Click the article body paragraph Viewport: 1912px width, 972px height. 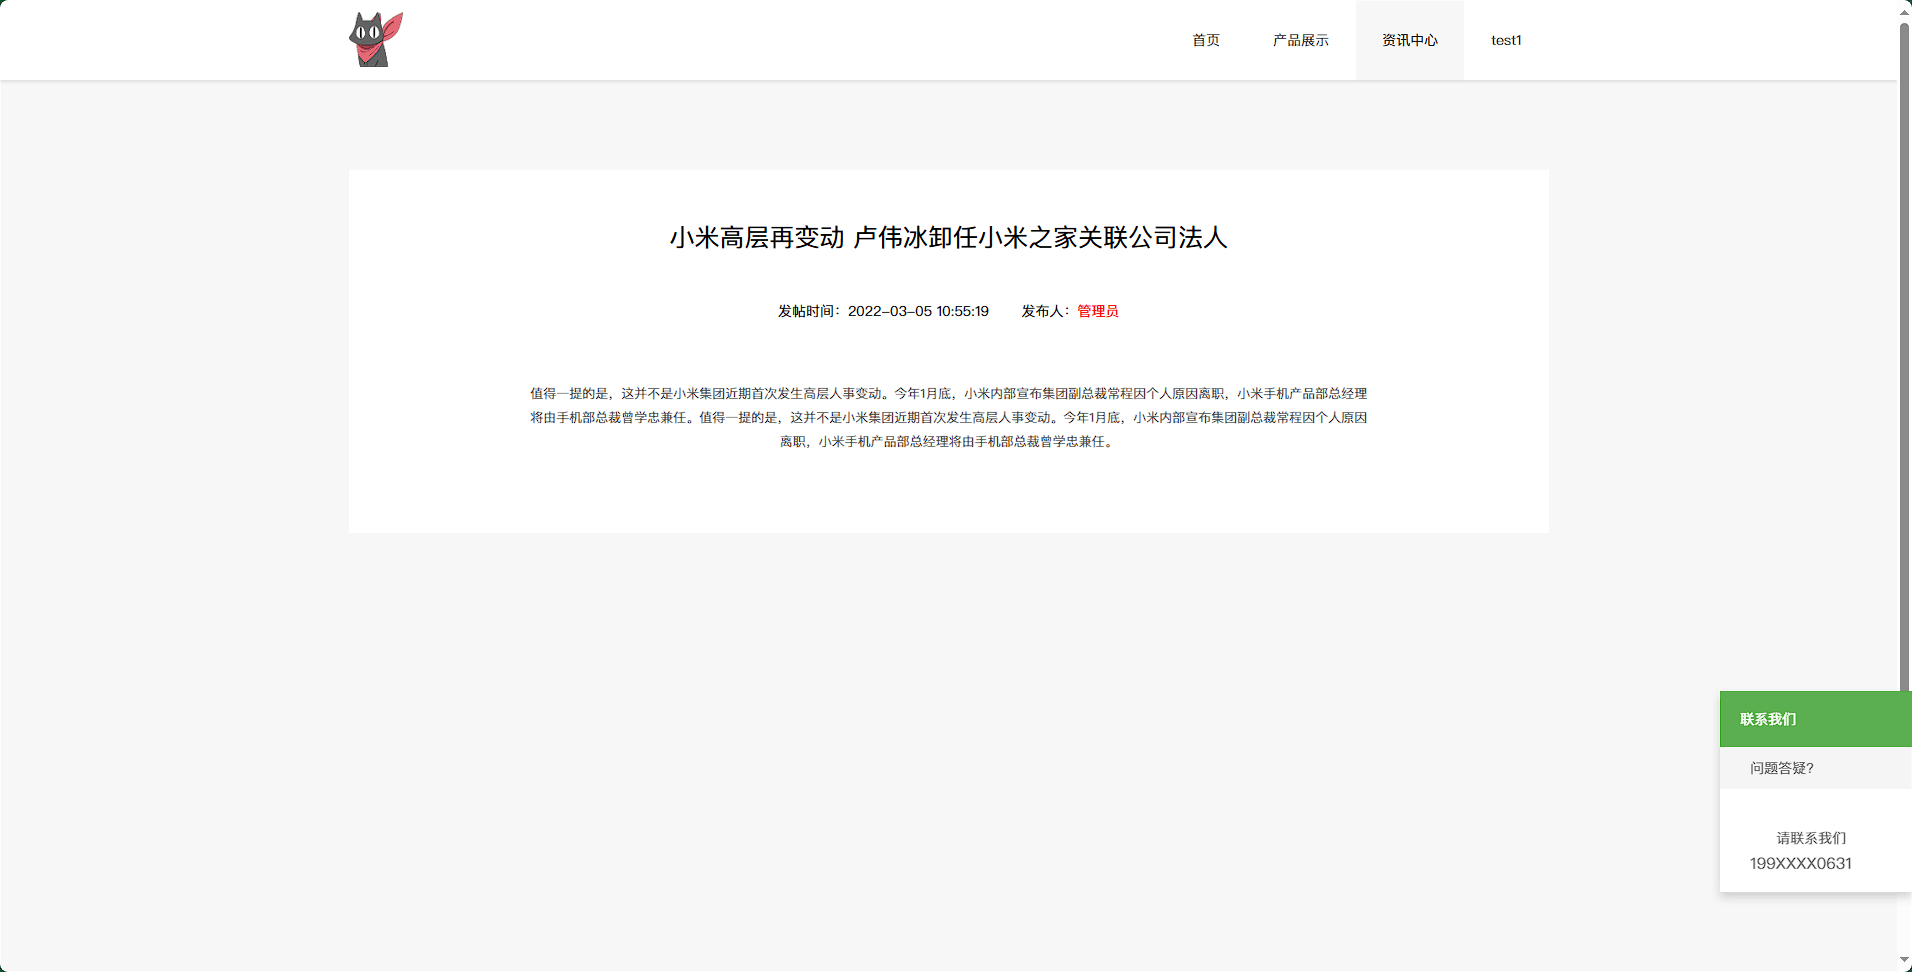pyautogui.click(x=948, y=417)
